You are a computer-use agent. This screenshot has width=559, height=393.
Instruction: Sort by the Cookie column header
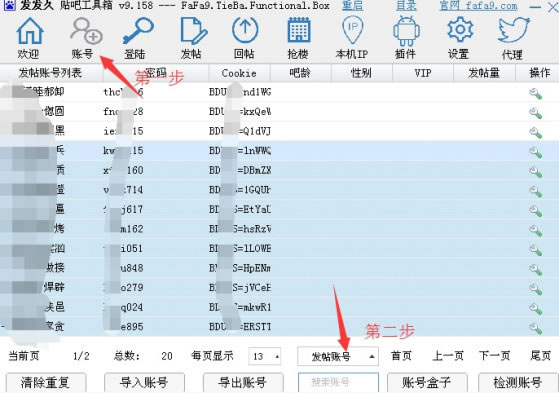coord(239,73)
